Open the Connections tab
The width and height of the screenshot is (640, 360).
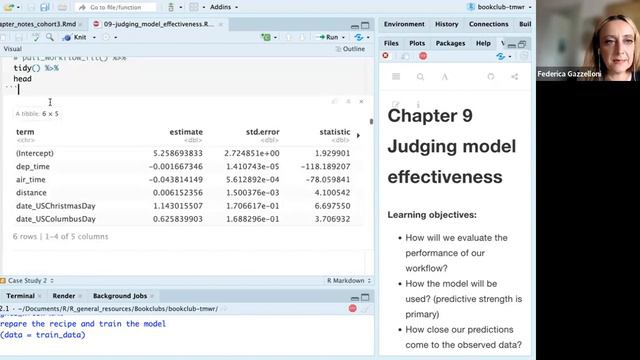pyautogui.click(x=489, y=24)
